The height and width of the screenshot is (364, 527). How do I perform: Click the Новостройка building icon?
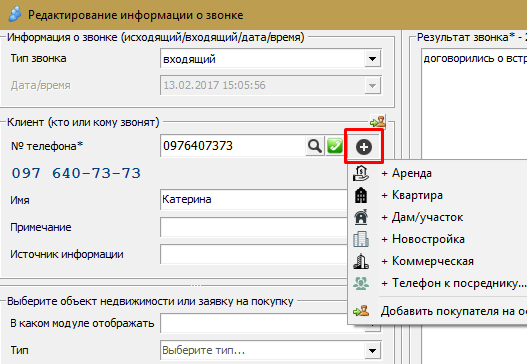[x=361, y=239]
